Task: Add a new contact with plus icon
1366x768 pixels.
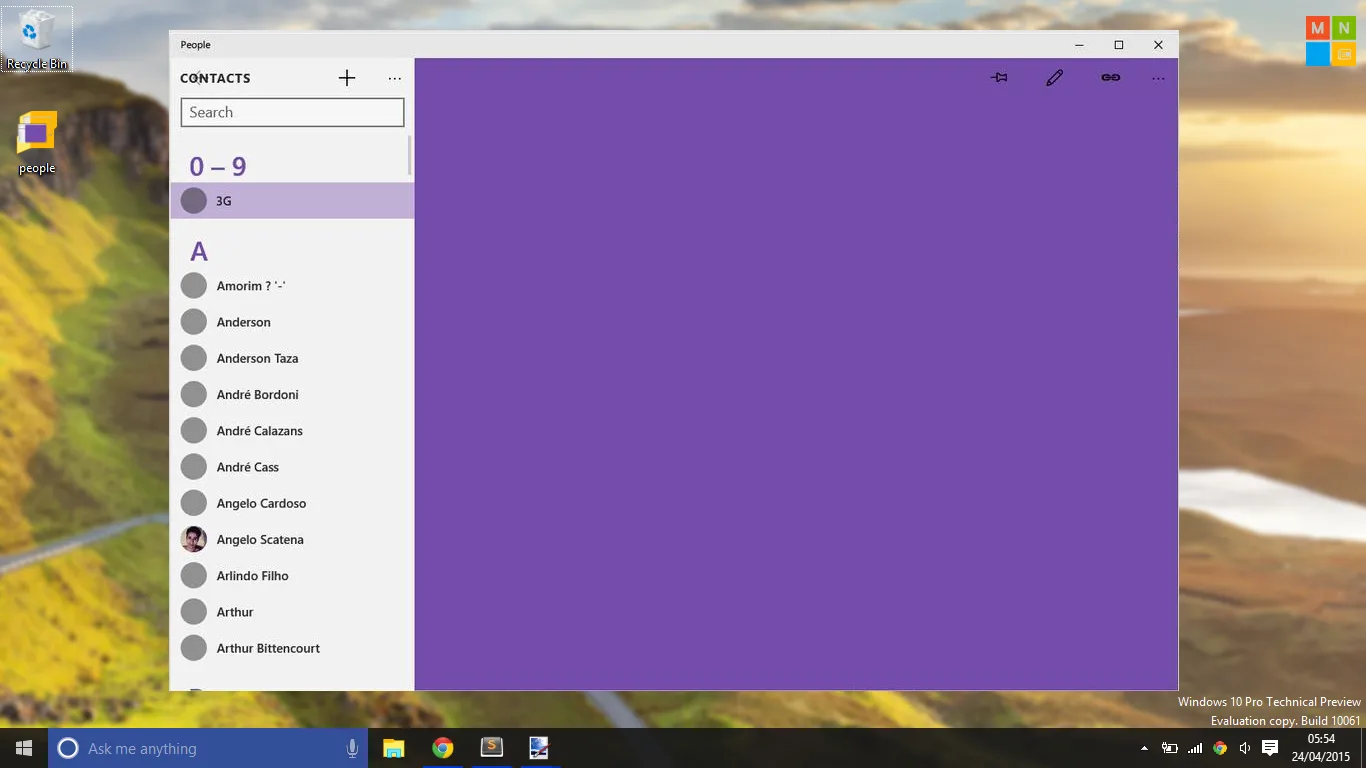Action: 346,78
